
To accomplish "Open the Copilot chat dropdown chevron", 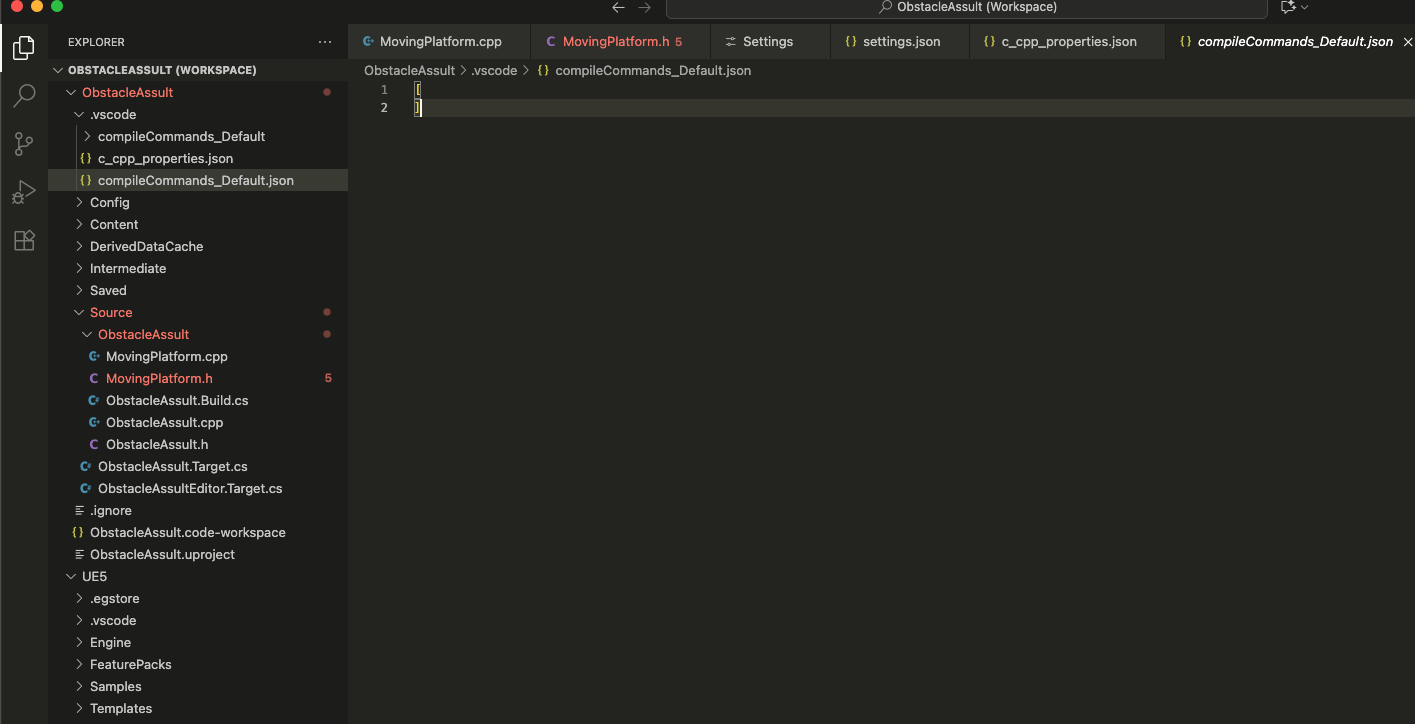I will tap(1304, 7).
